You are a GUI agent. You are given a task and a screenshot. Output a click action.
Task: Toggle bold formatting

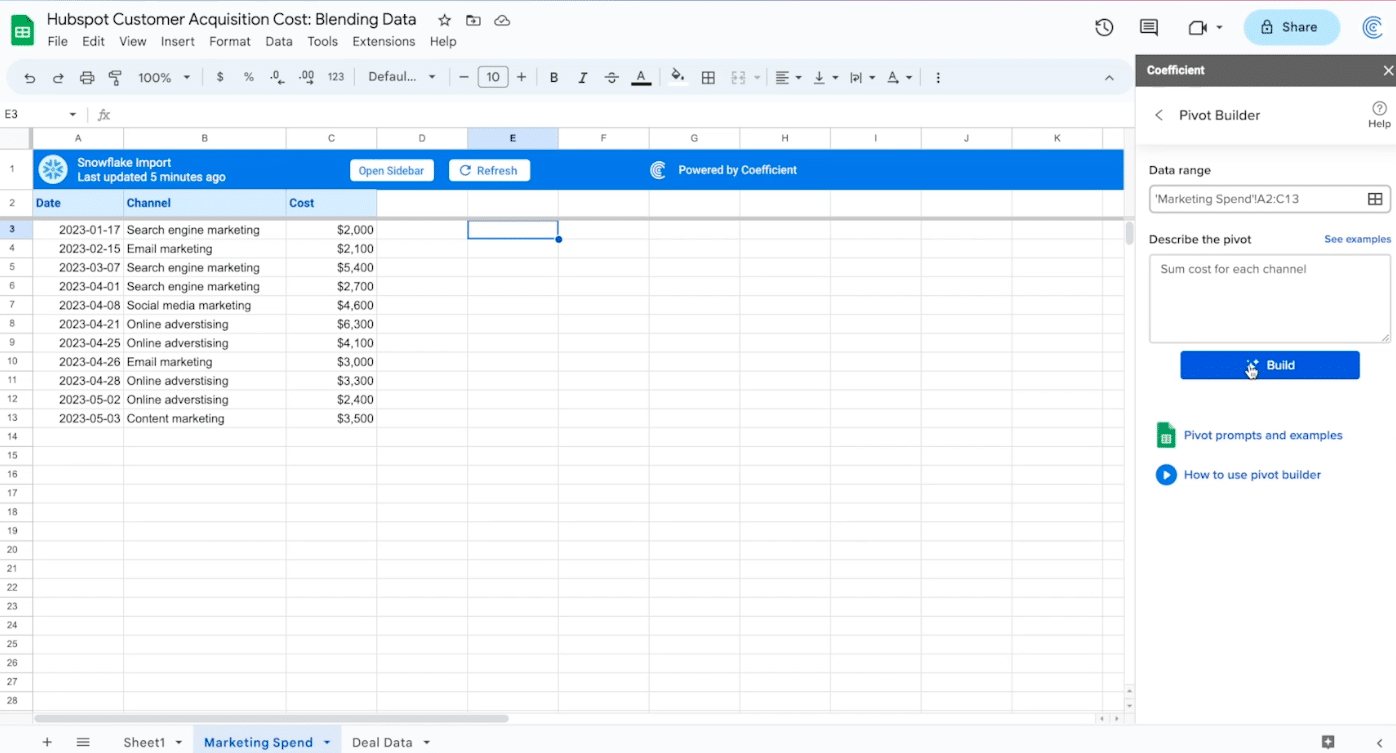point(554,77)
